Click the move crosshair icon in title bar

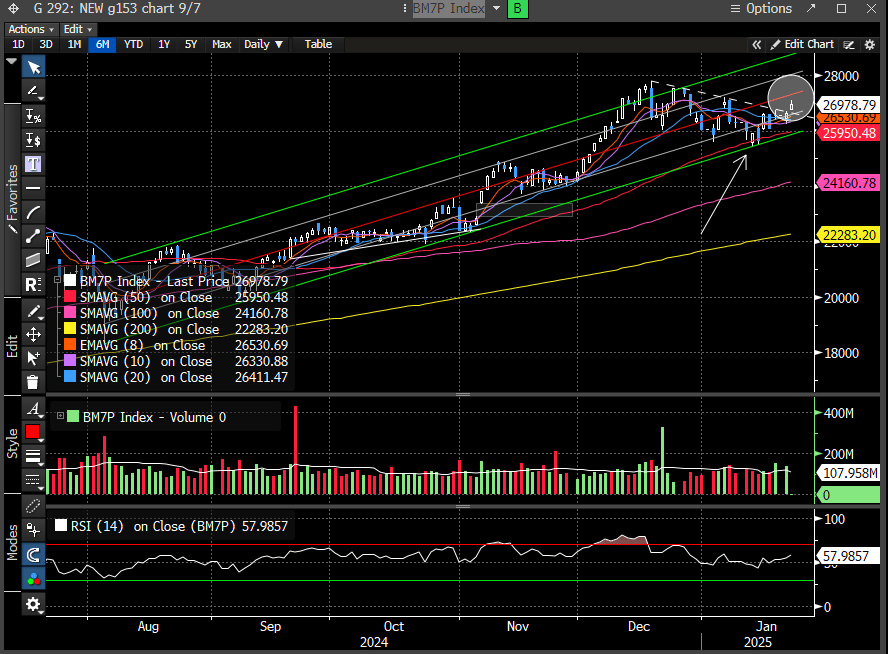pos(13,8)
